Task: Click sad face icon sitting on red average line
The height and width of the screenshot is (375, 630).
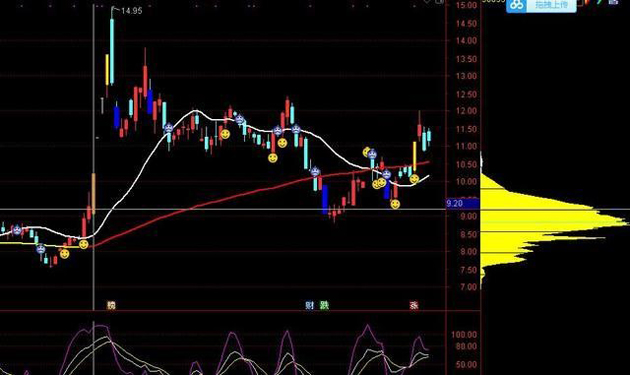Action: pos(315,172)
